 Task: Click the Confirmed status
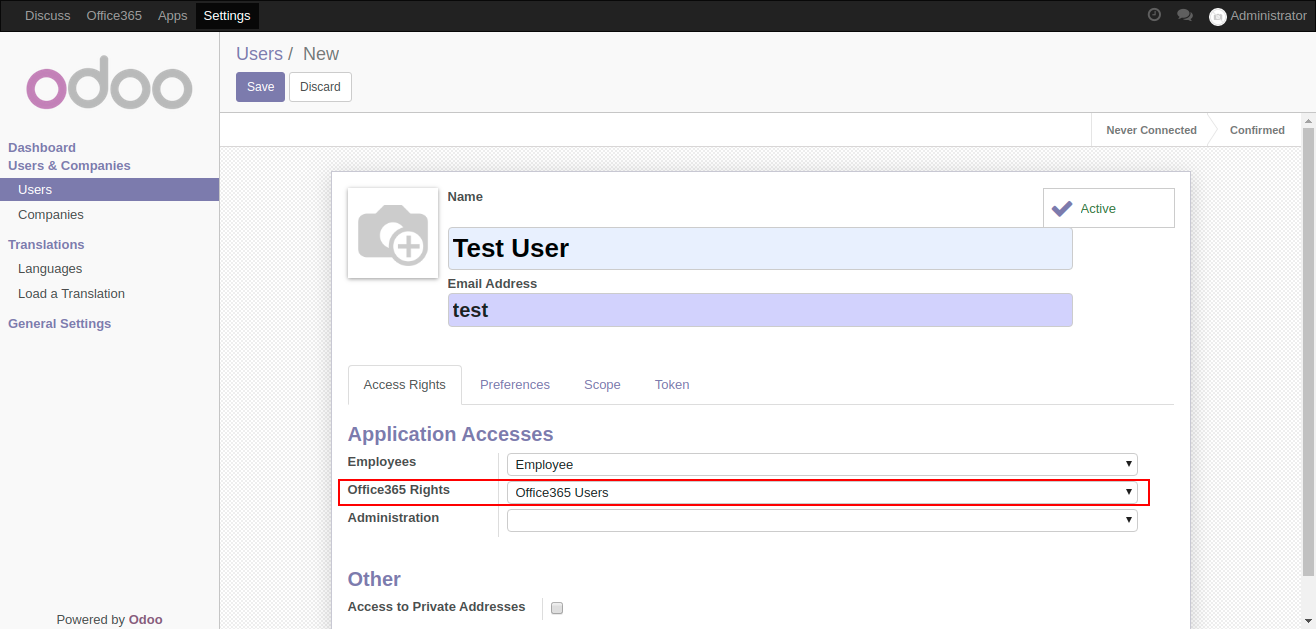[x=1257, y=130]
